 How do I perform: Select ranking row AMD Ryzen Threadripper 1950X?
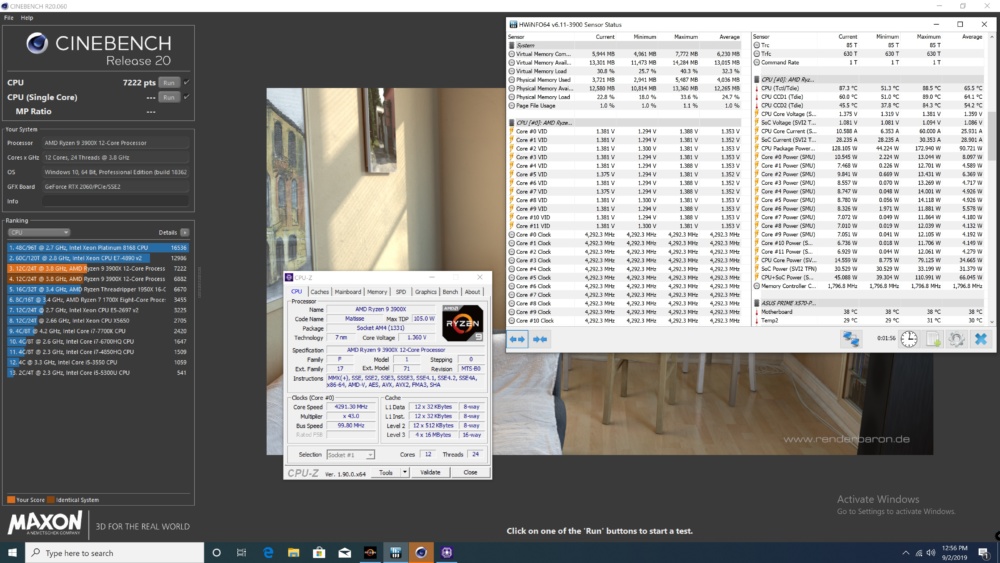pos(98,289)
